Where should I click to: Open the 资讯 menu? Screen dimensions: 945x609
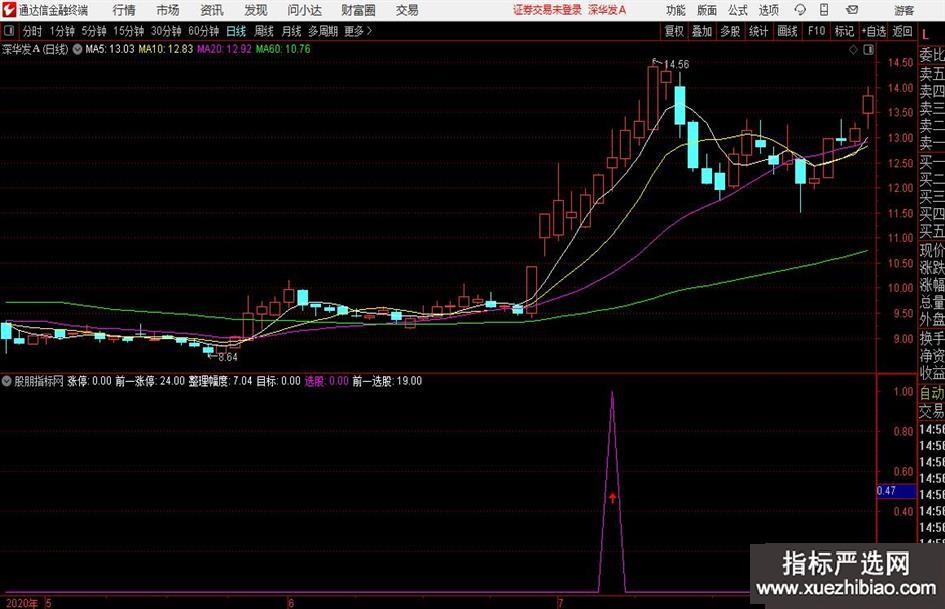(212, 10)
